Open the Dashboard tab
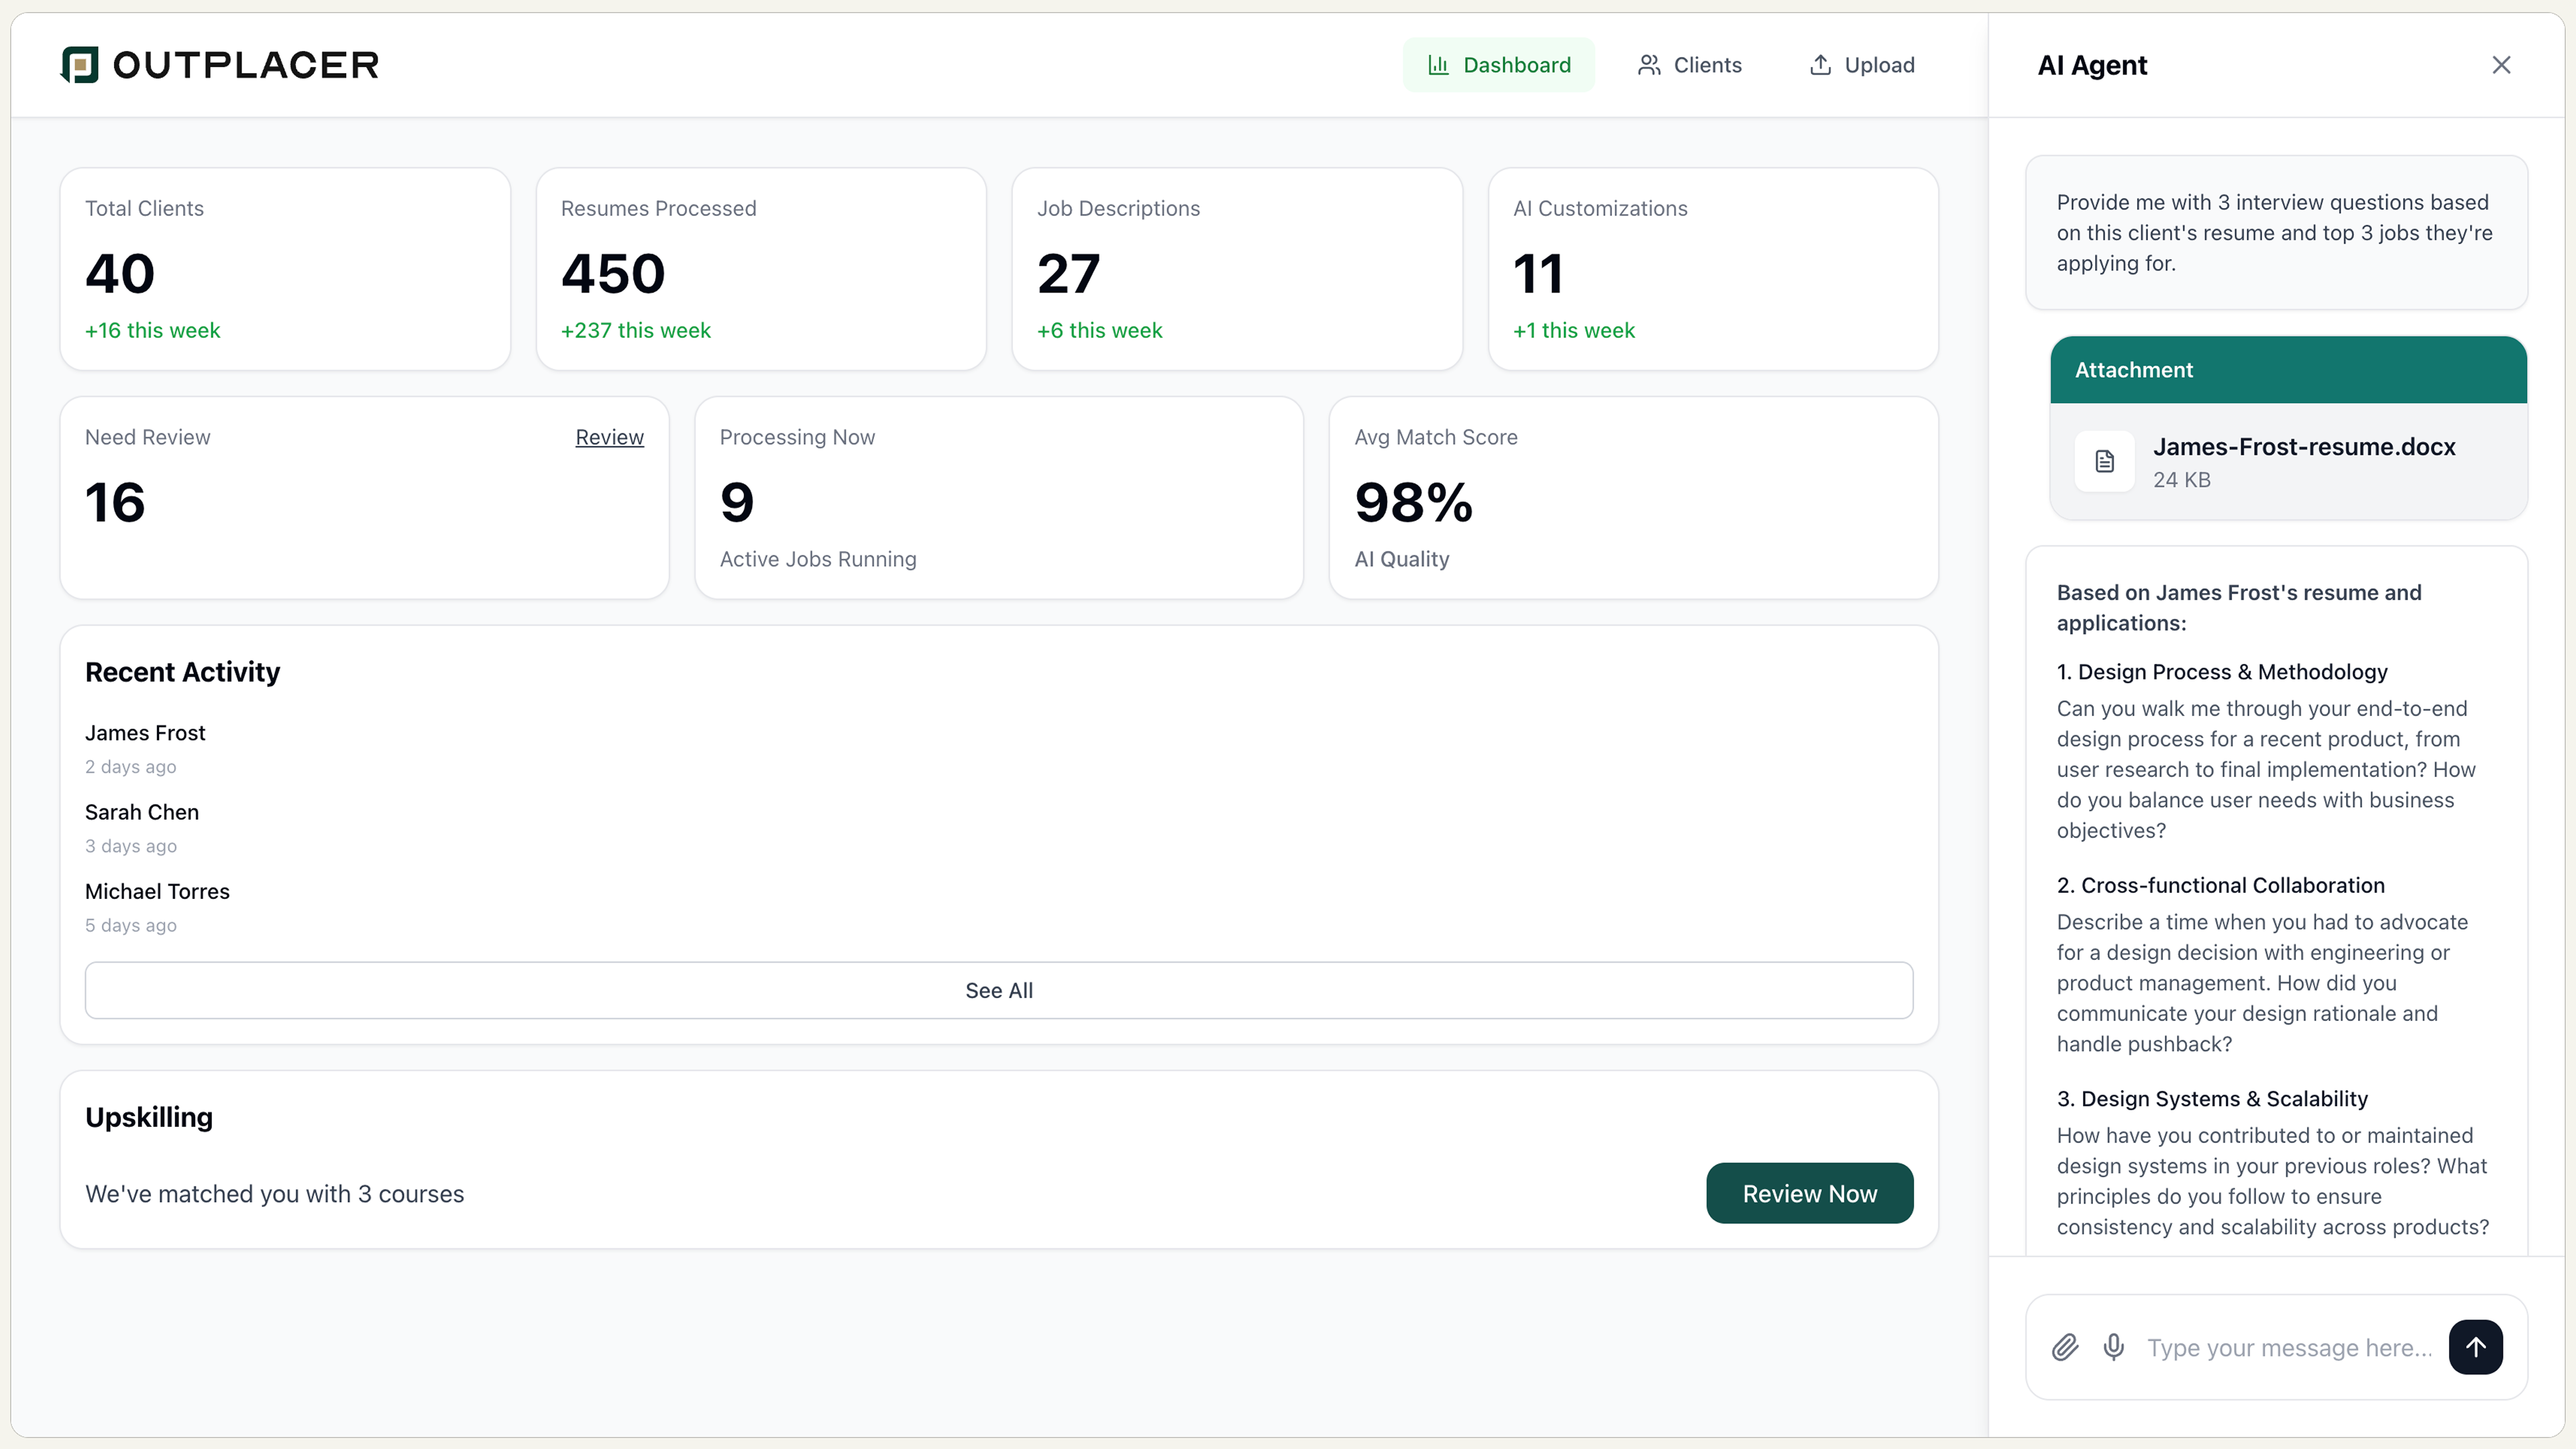The height and width of the screenshot is (1449, 2576). [x=1498, y=64]
